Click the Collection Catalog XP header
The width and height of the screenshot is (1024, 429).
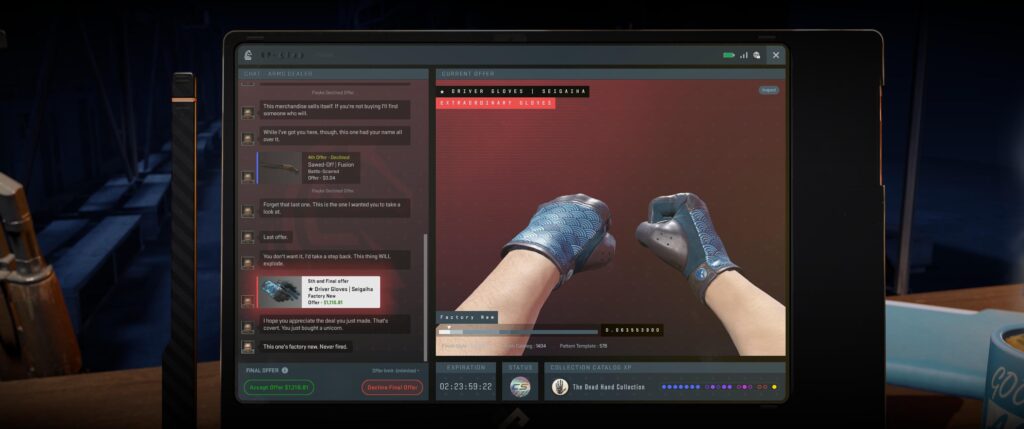665,368
